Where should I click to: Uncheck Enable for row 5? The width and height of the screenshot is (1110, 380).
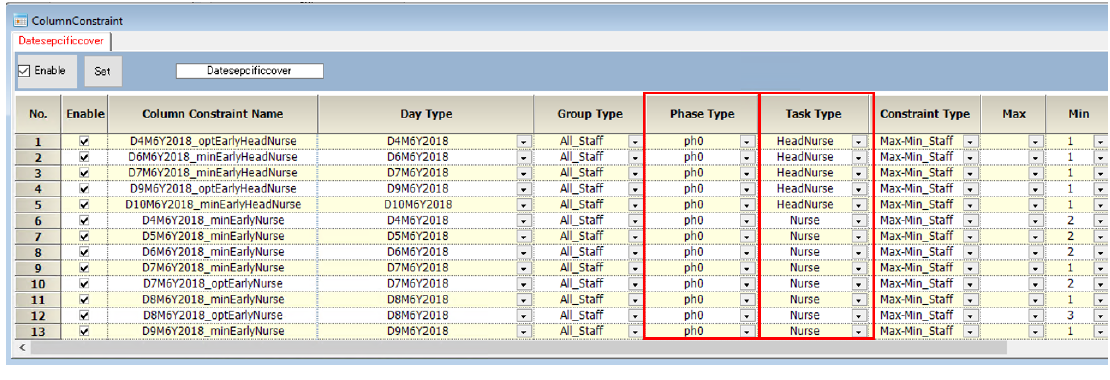(x=85, y=205)
